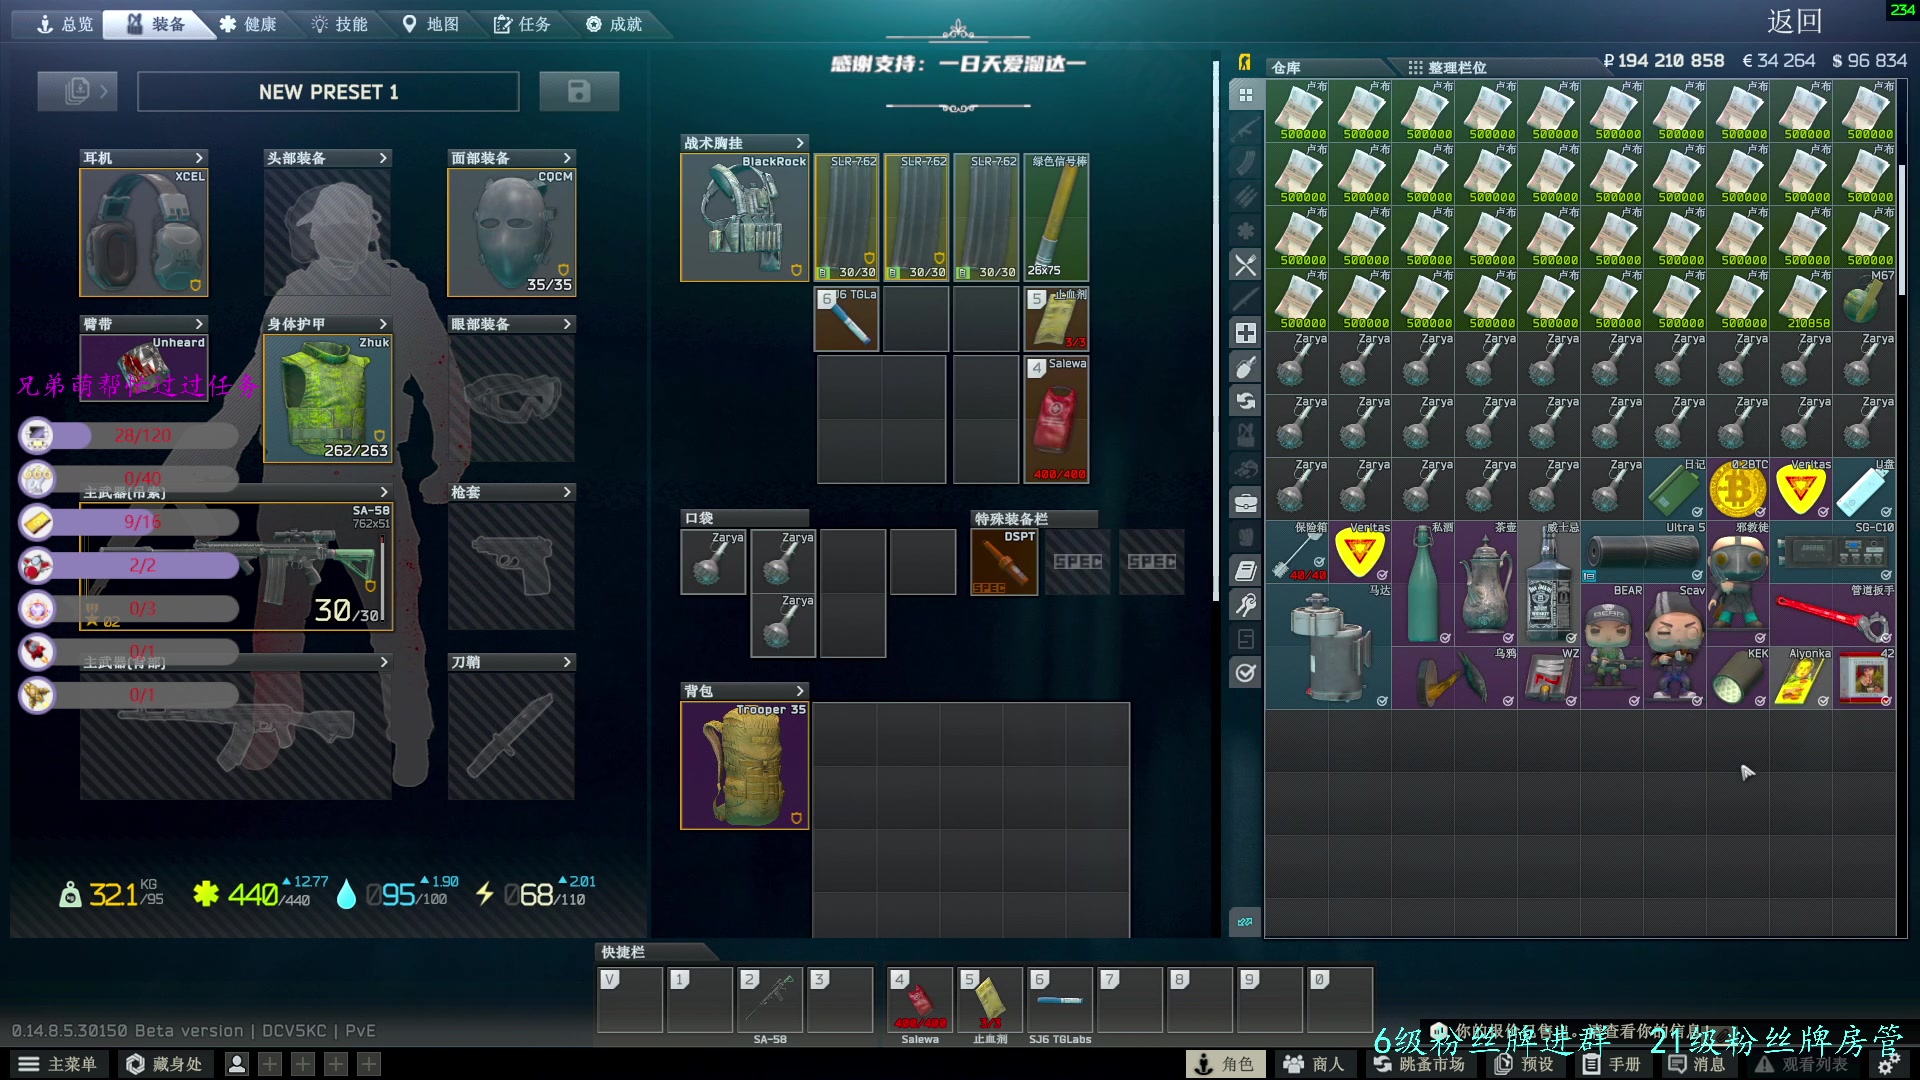Select the green signal flare in rig

click(1056, 217)
